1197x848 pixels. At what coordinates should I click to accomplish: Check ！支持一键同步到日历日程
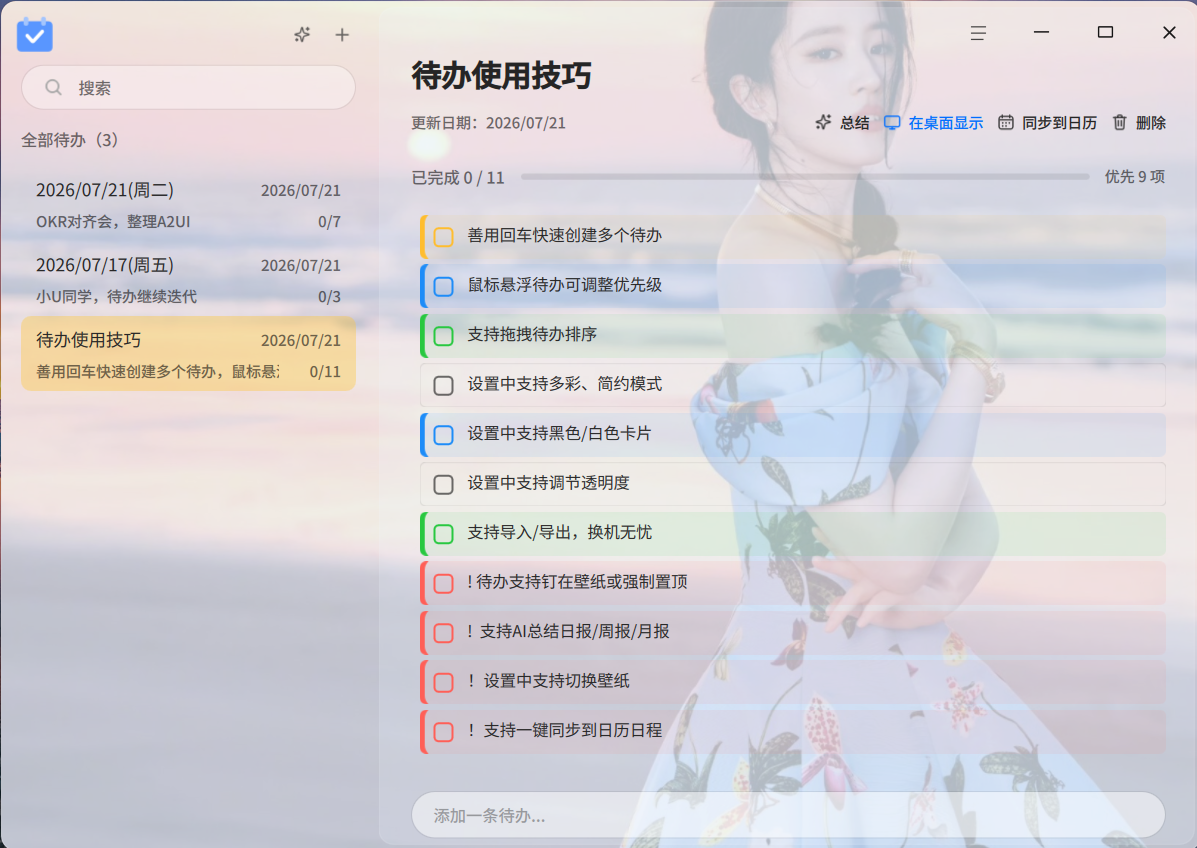click(x=444, y=732)
